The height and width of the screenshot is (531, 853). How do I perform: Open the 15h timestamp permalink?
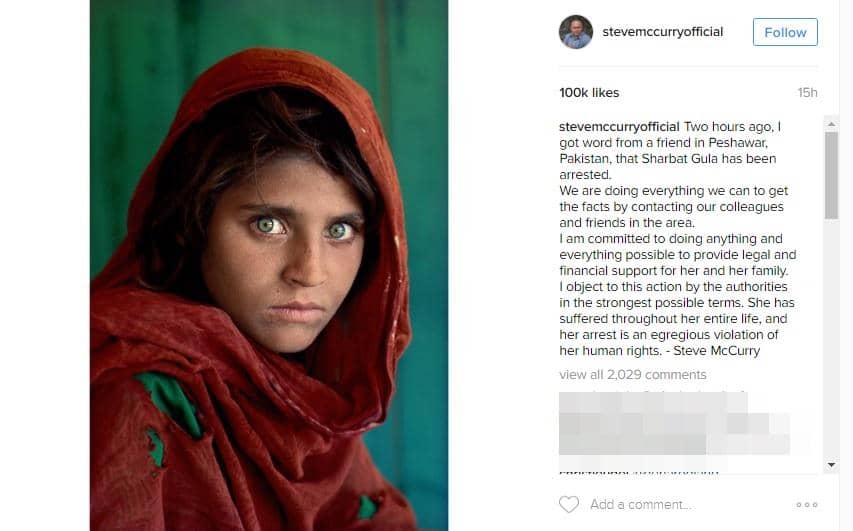coord(807,93)
